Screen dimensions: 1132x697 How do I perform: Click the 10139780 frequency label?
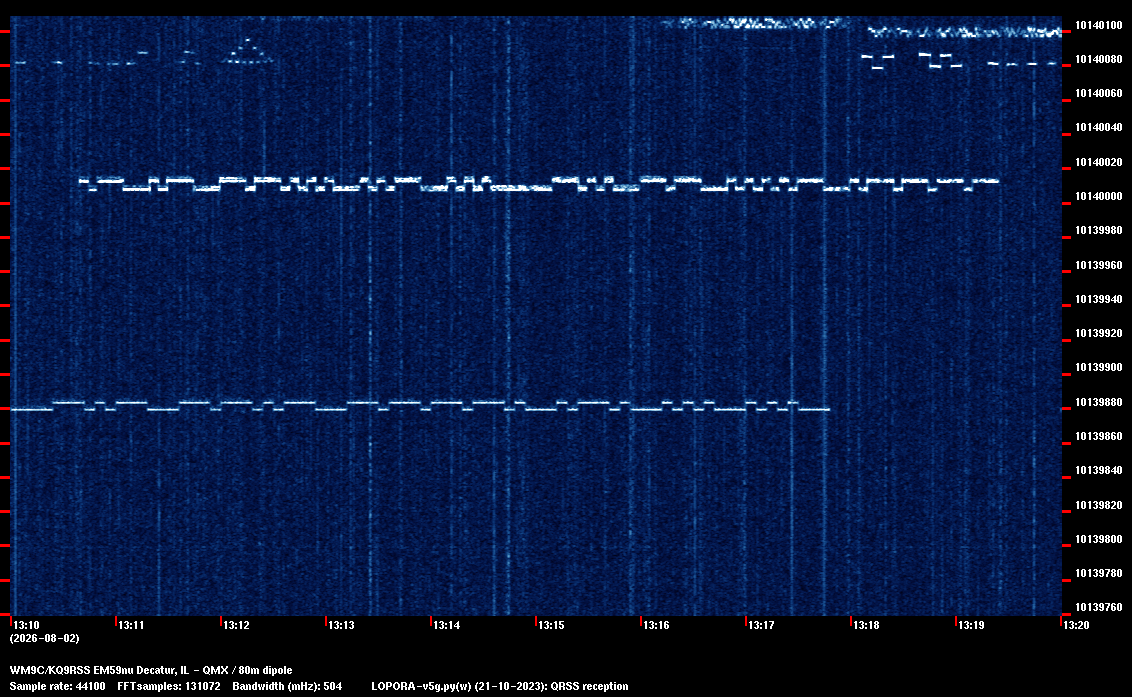(x=1099, y=573)
